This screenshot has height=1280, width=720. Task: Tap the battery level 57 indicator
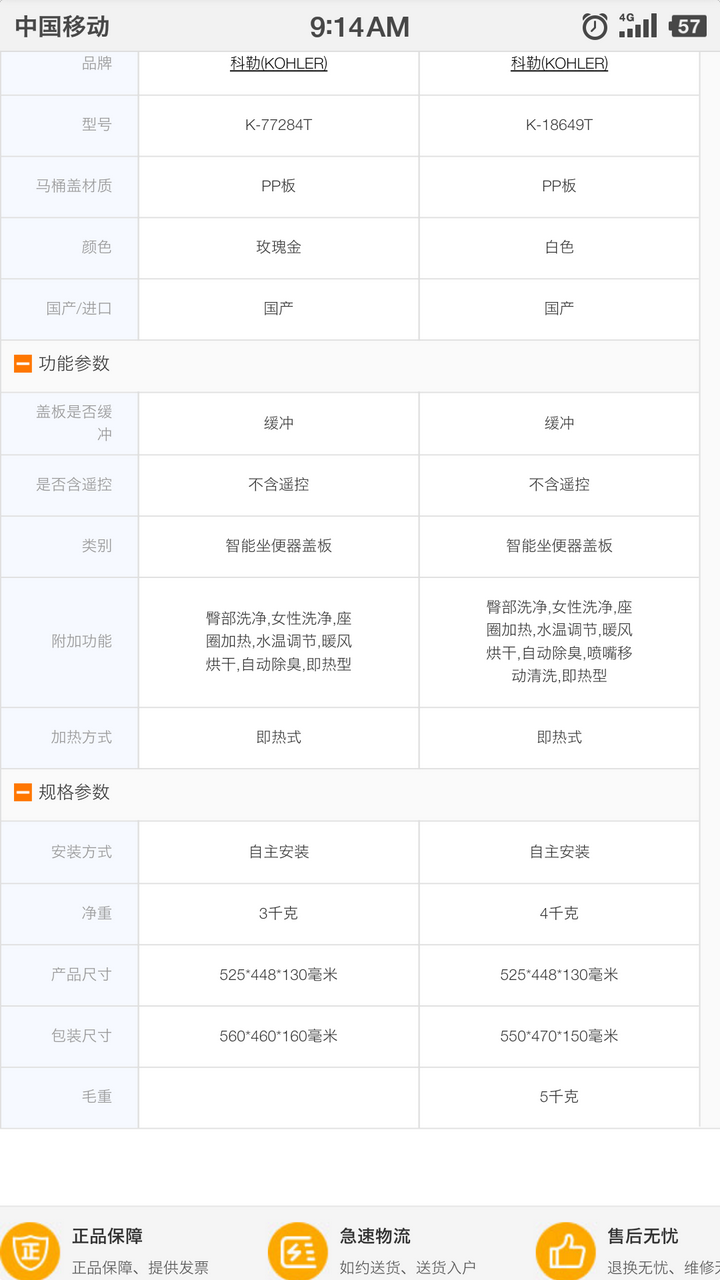coord(688,26)
